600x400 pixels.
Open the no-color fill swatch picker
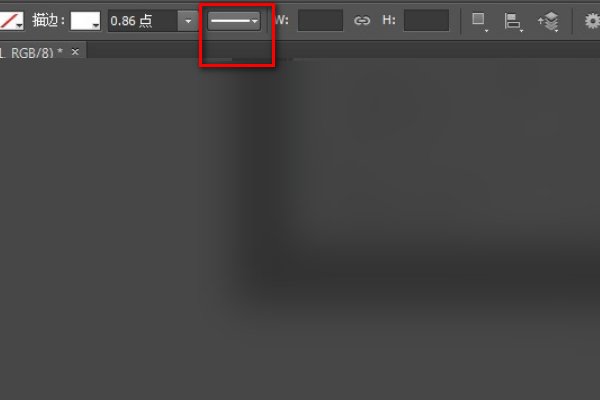[11, 21]
